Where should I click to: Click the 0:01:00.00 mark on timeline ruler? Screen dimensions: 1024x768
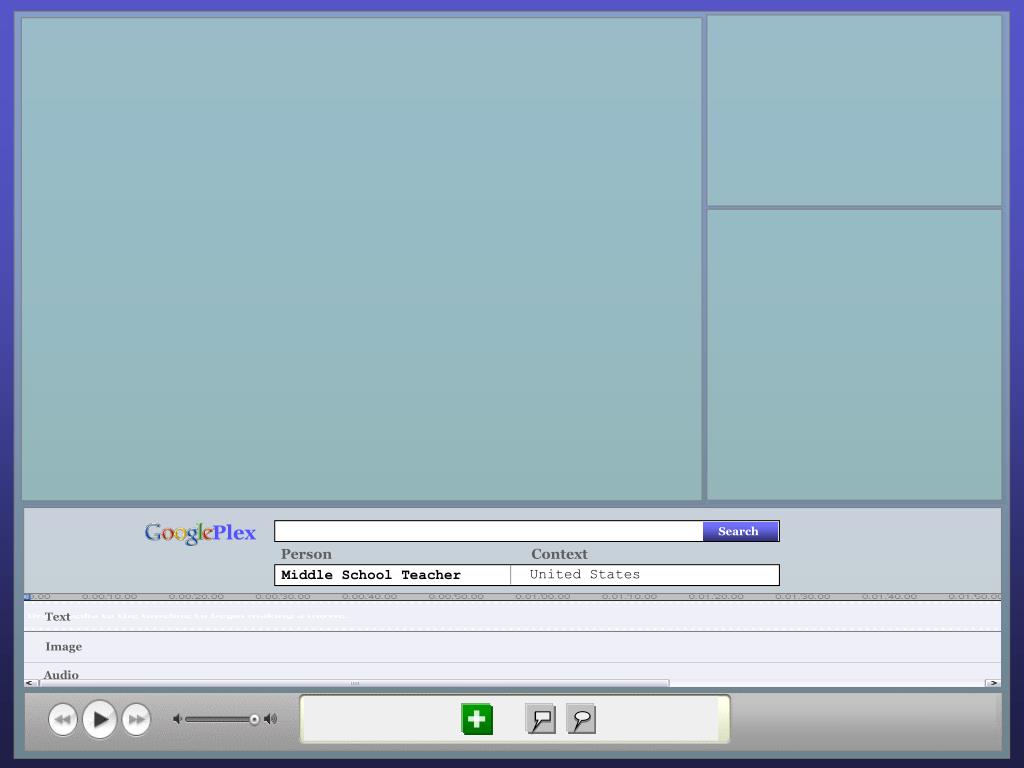(x=542, y=596)
